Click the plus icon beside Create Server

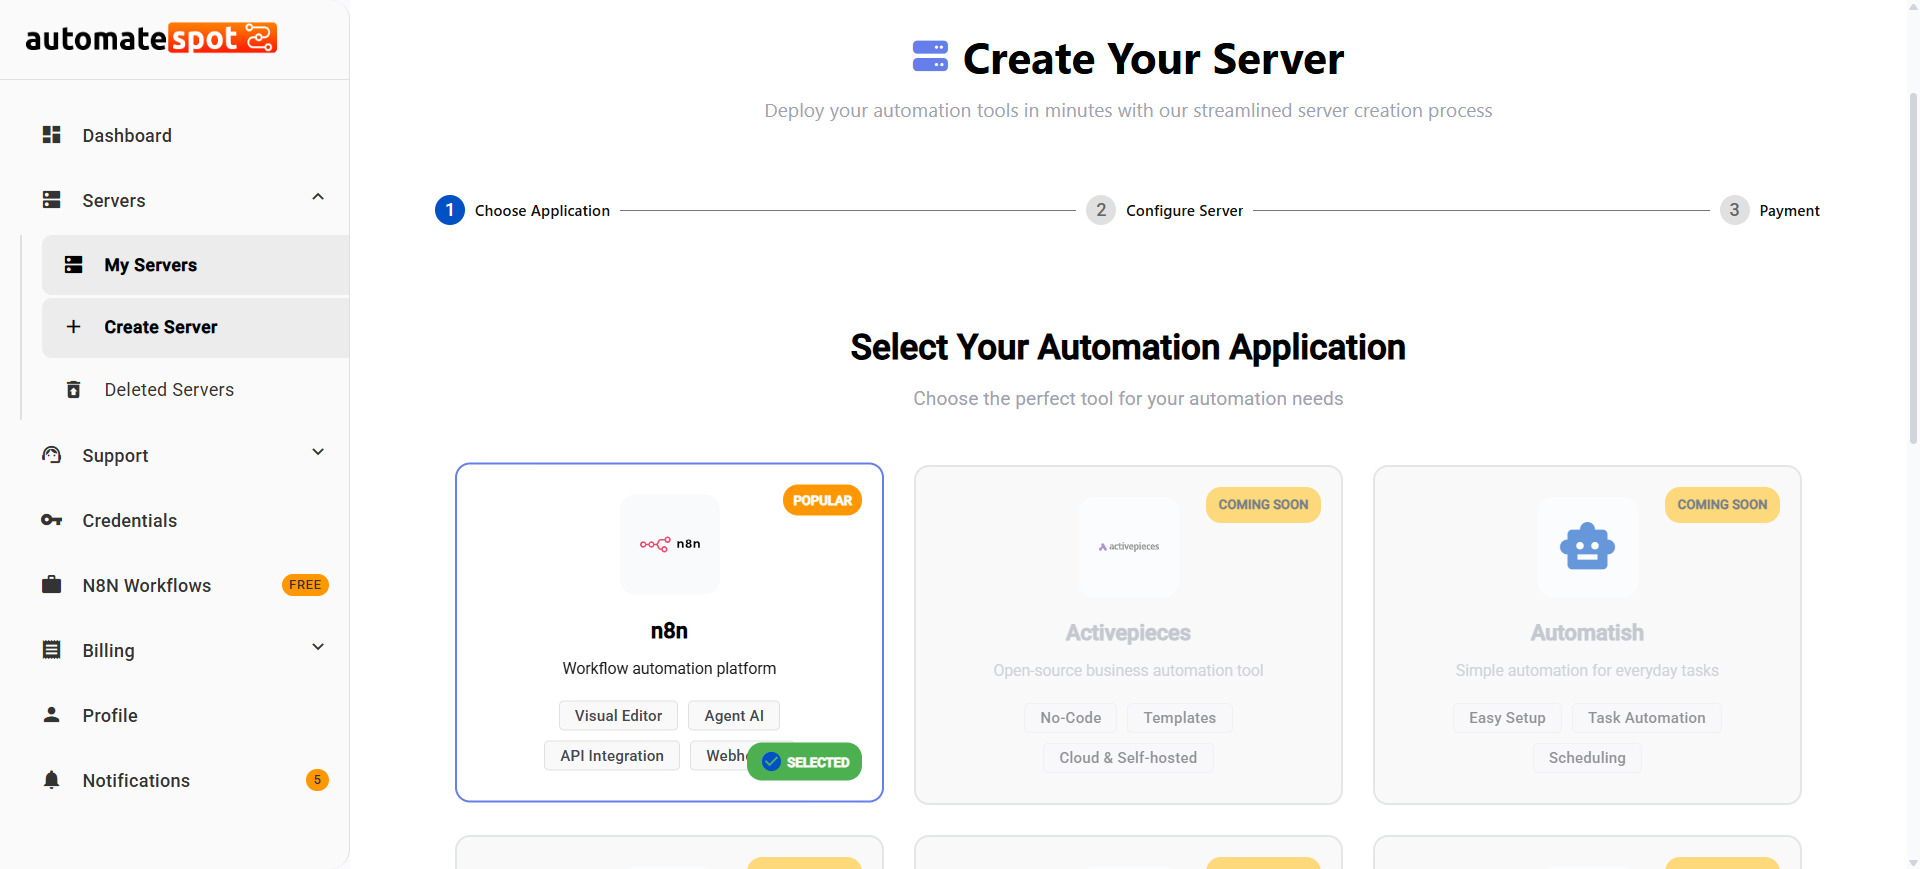[74, 327]
